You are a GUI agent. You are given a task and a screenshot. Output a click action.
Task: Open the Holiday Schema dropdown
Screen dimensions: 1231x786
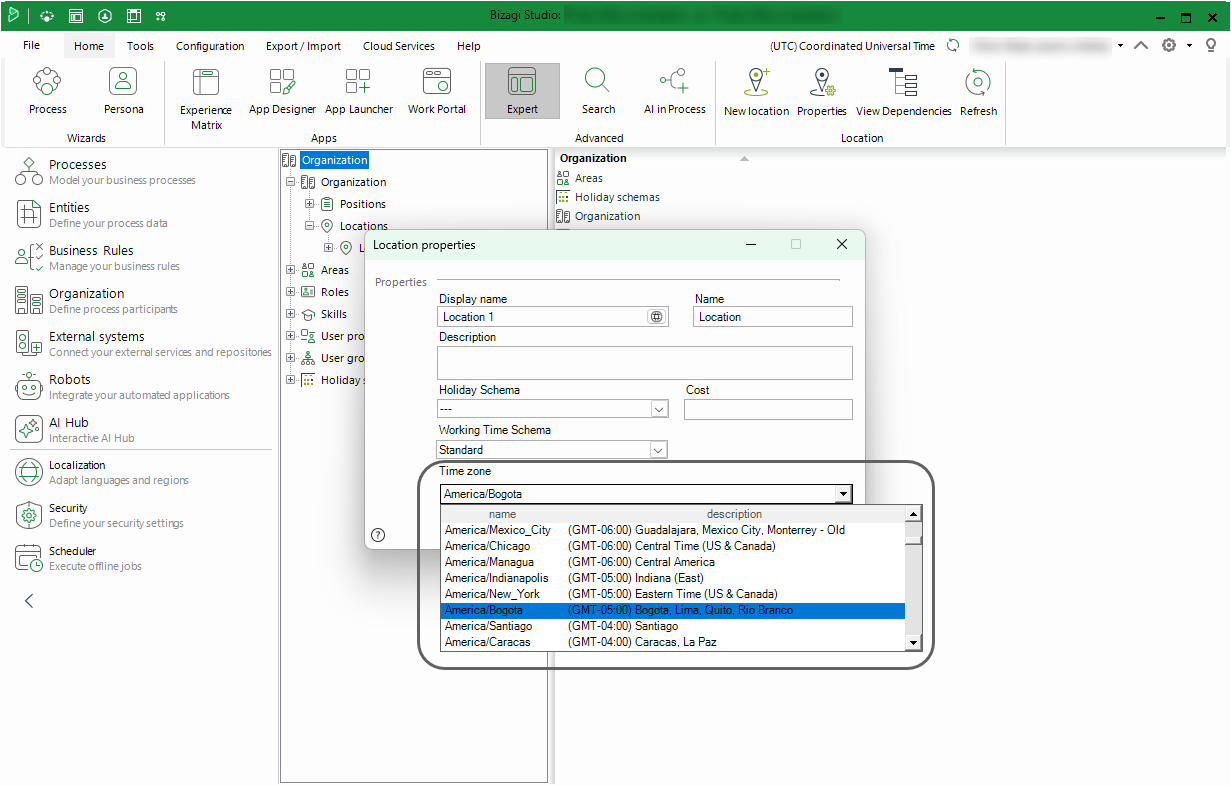(659, 409)
